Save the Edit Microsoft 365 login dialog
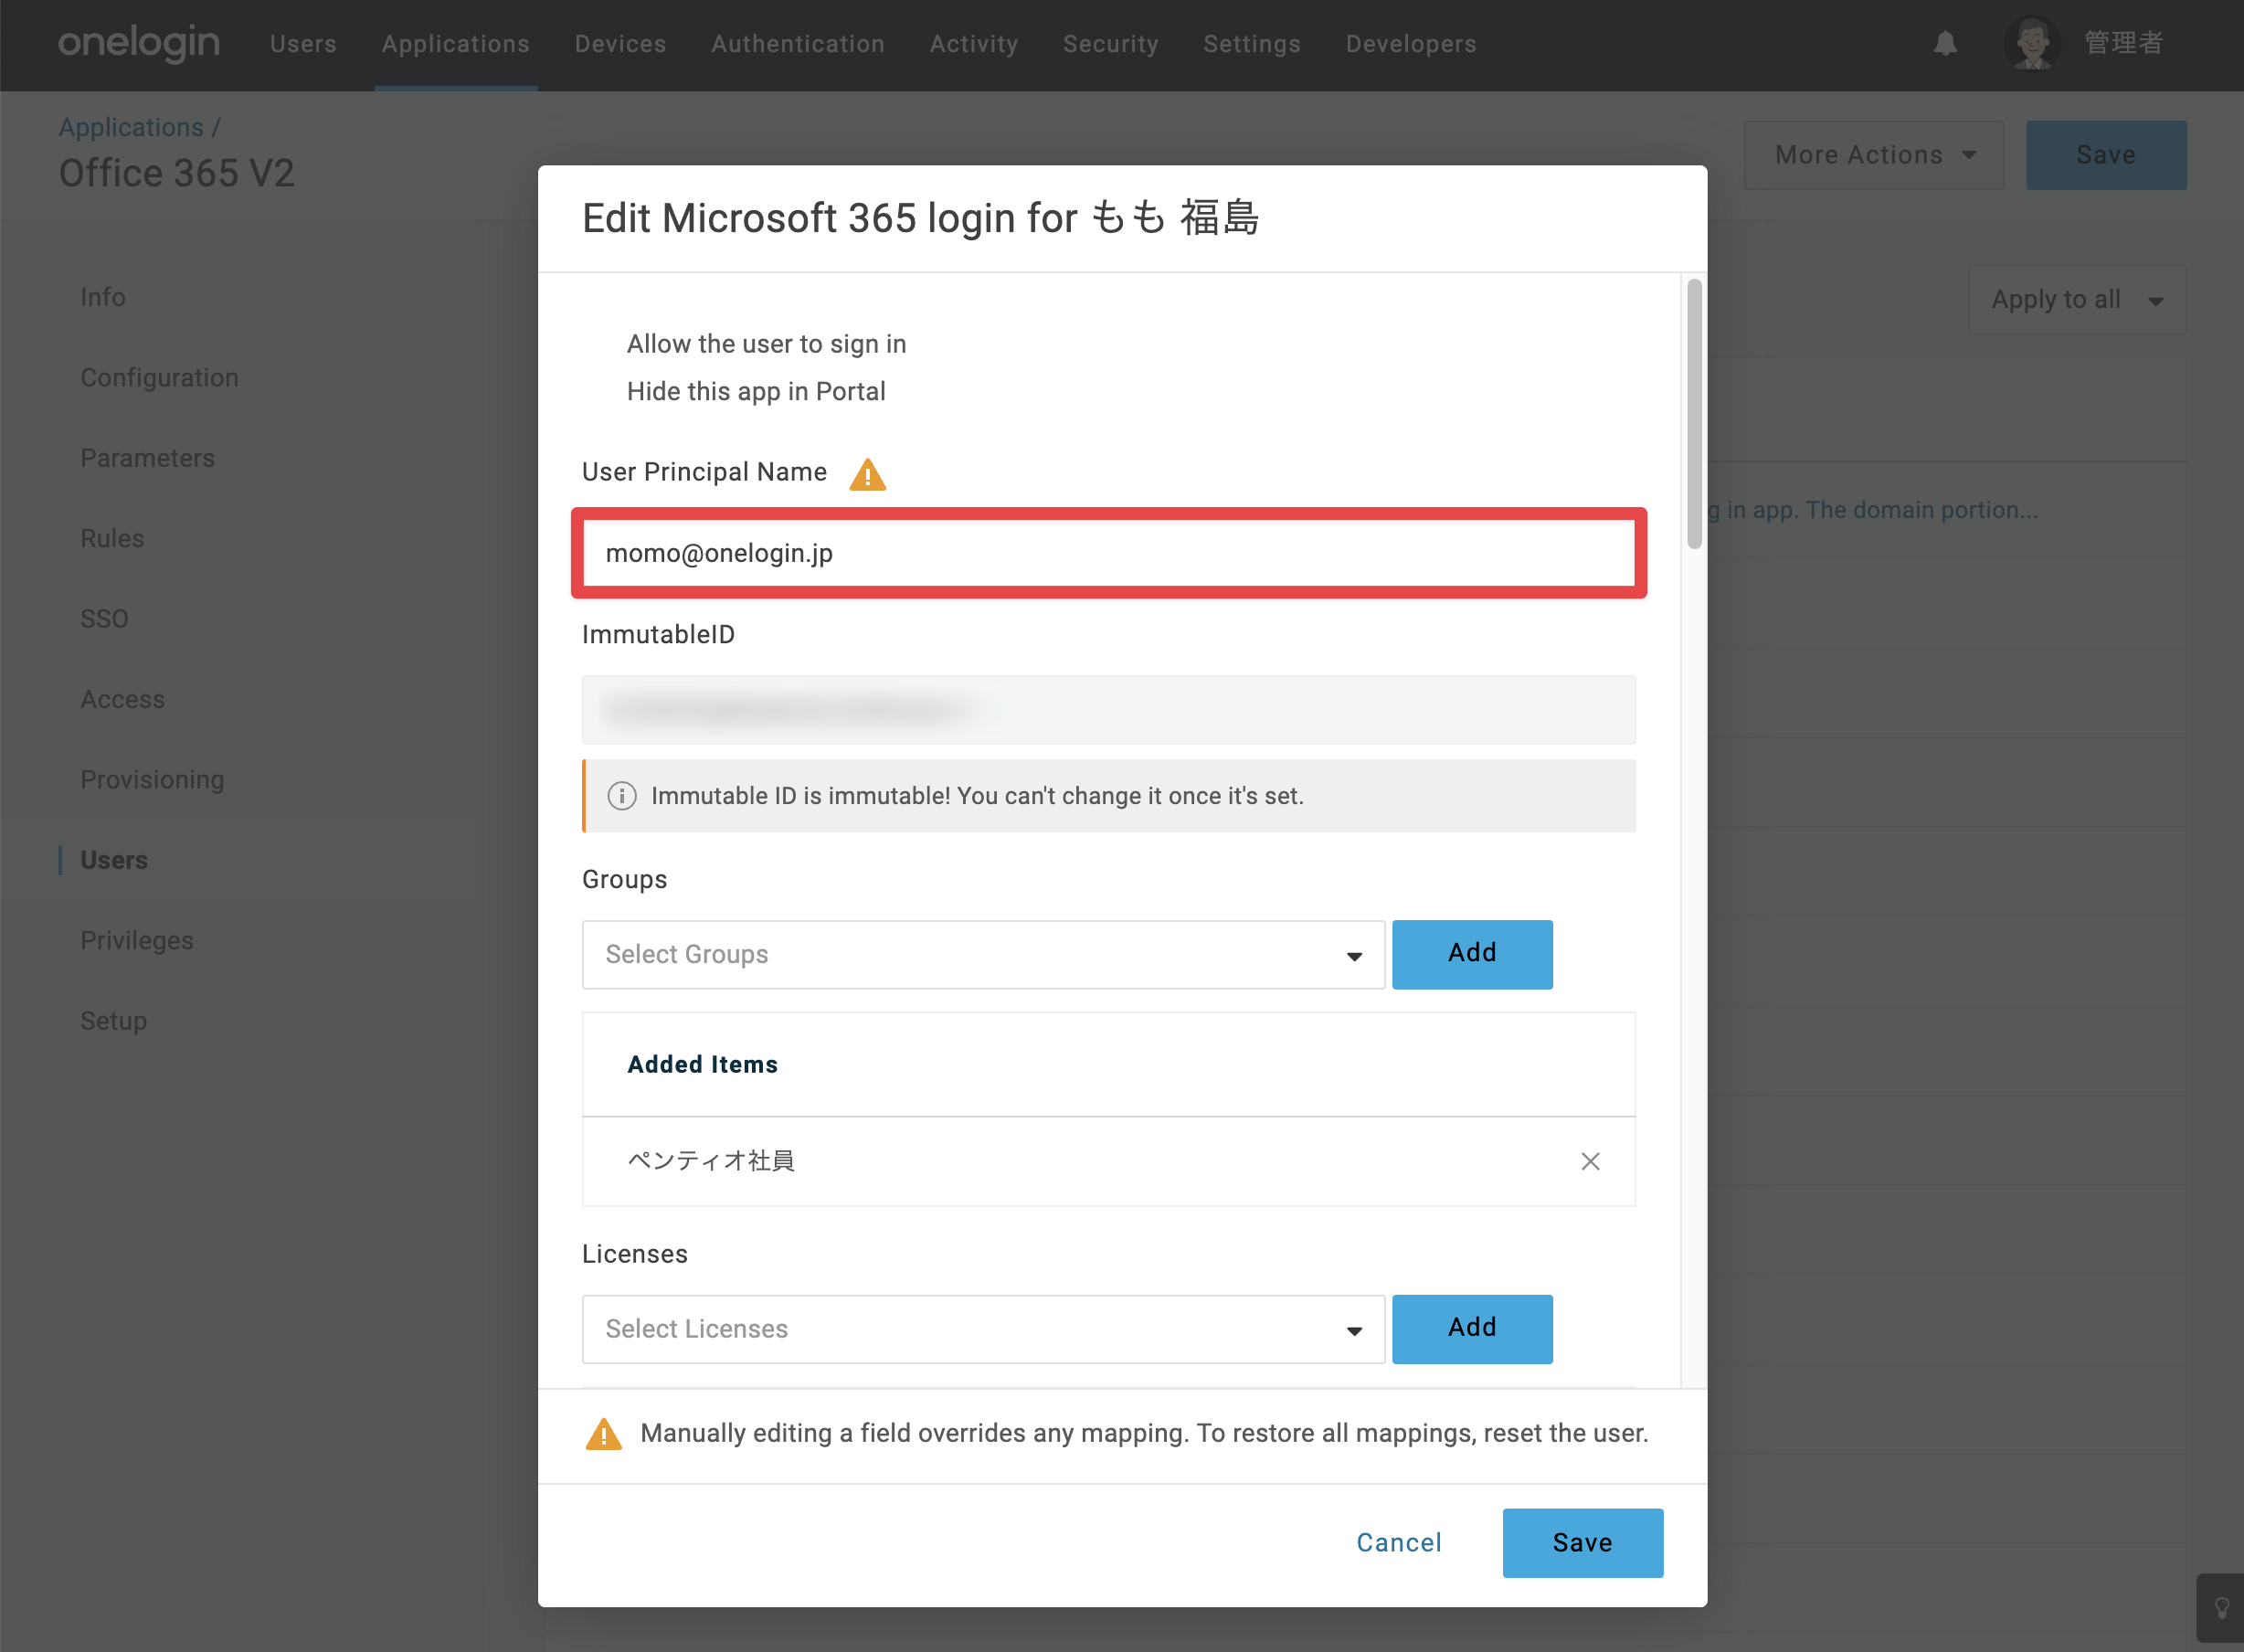 pyautogui.click(x=1582, y=1543)
